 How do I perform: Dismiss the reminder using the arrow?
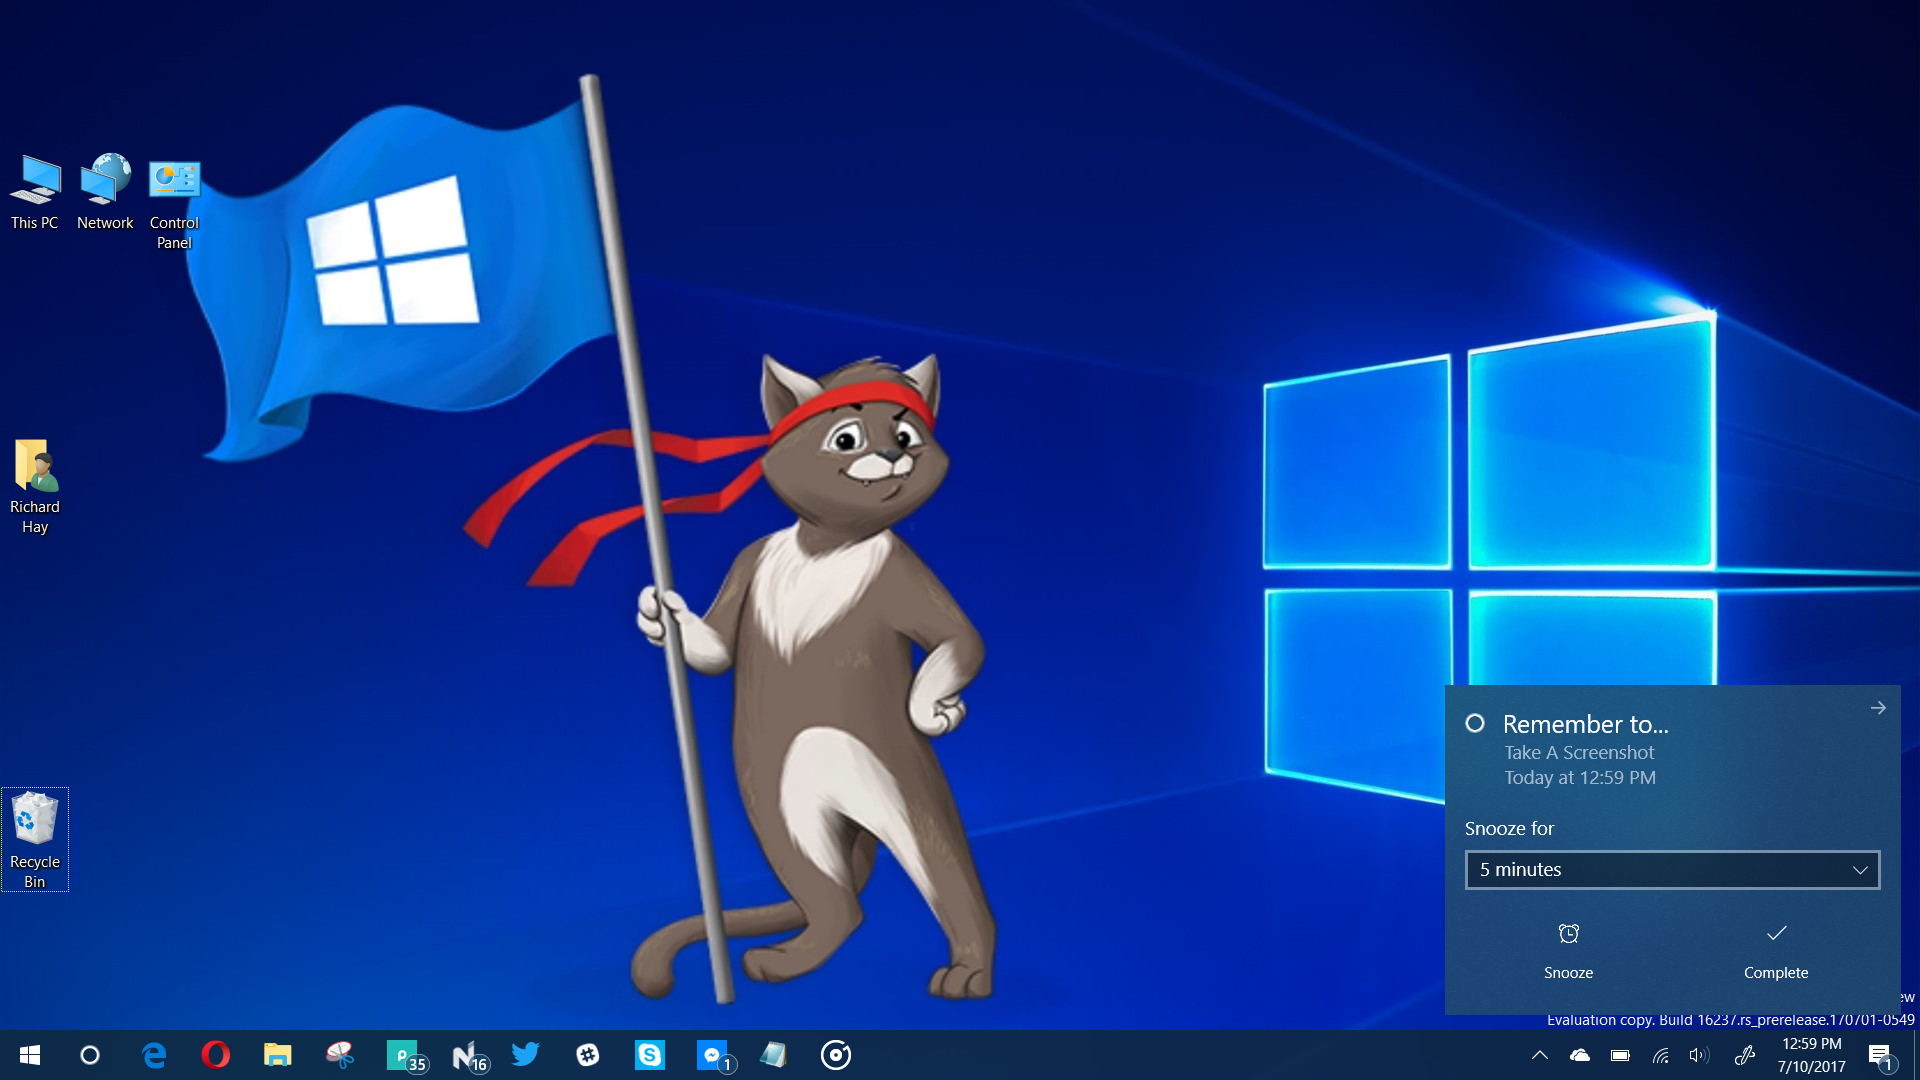(1878, 708)
